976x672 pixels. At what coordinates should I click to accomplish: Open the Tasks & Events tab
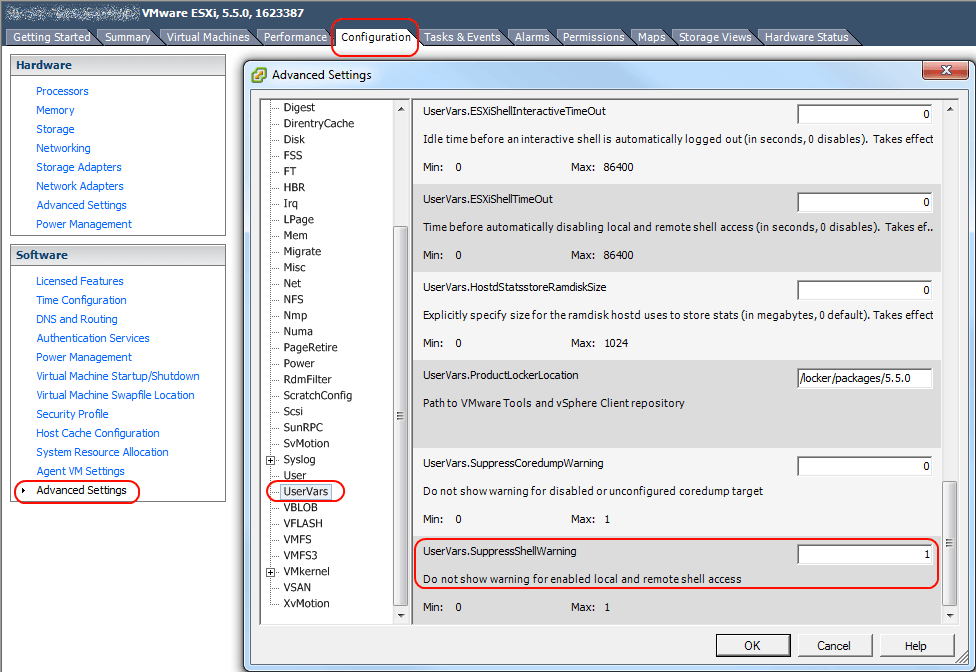(x=462, y=37)
